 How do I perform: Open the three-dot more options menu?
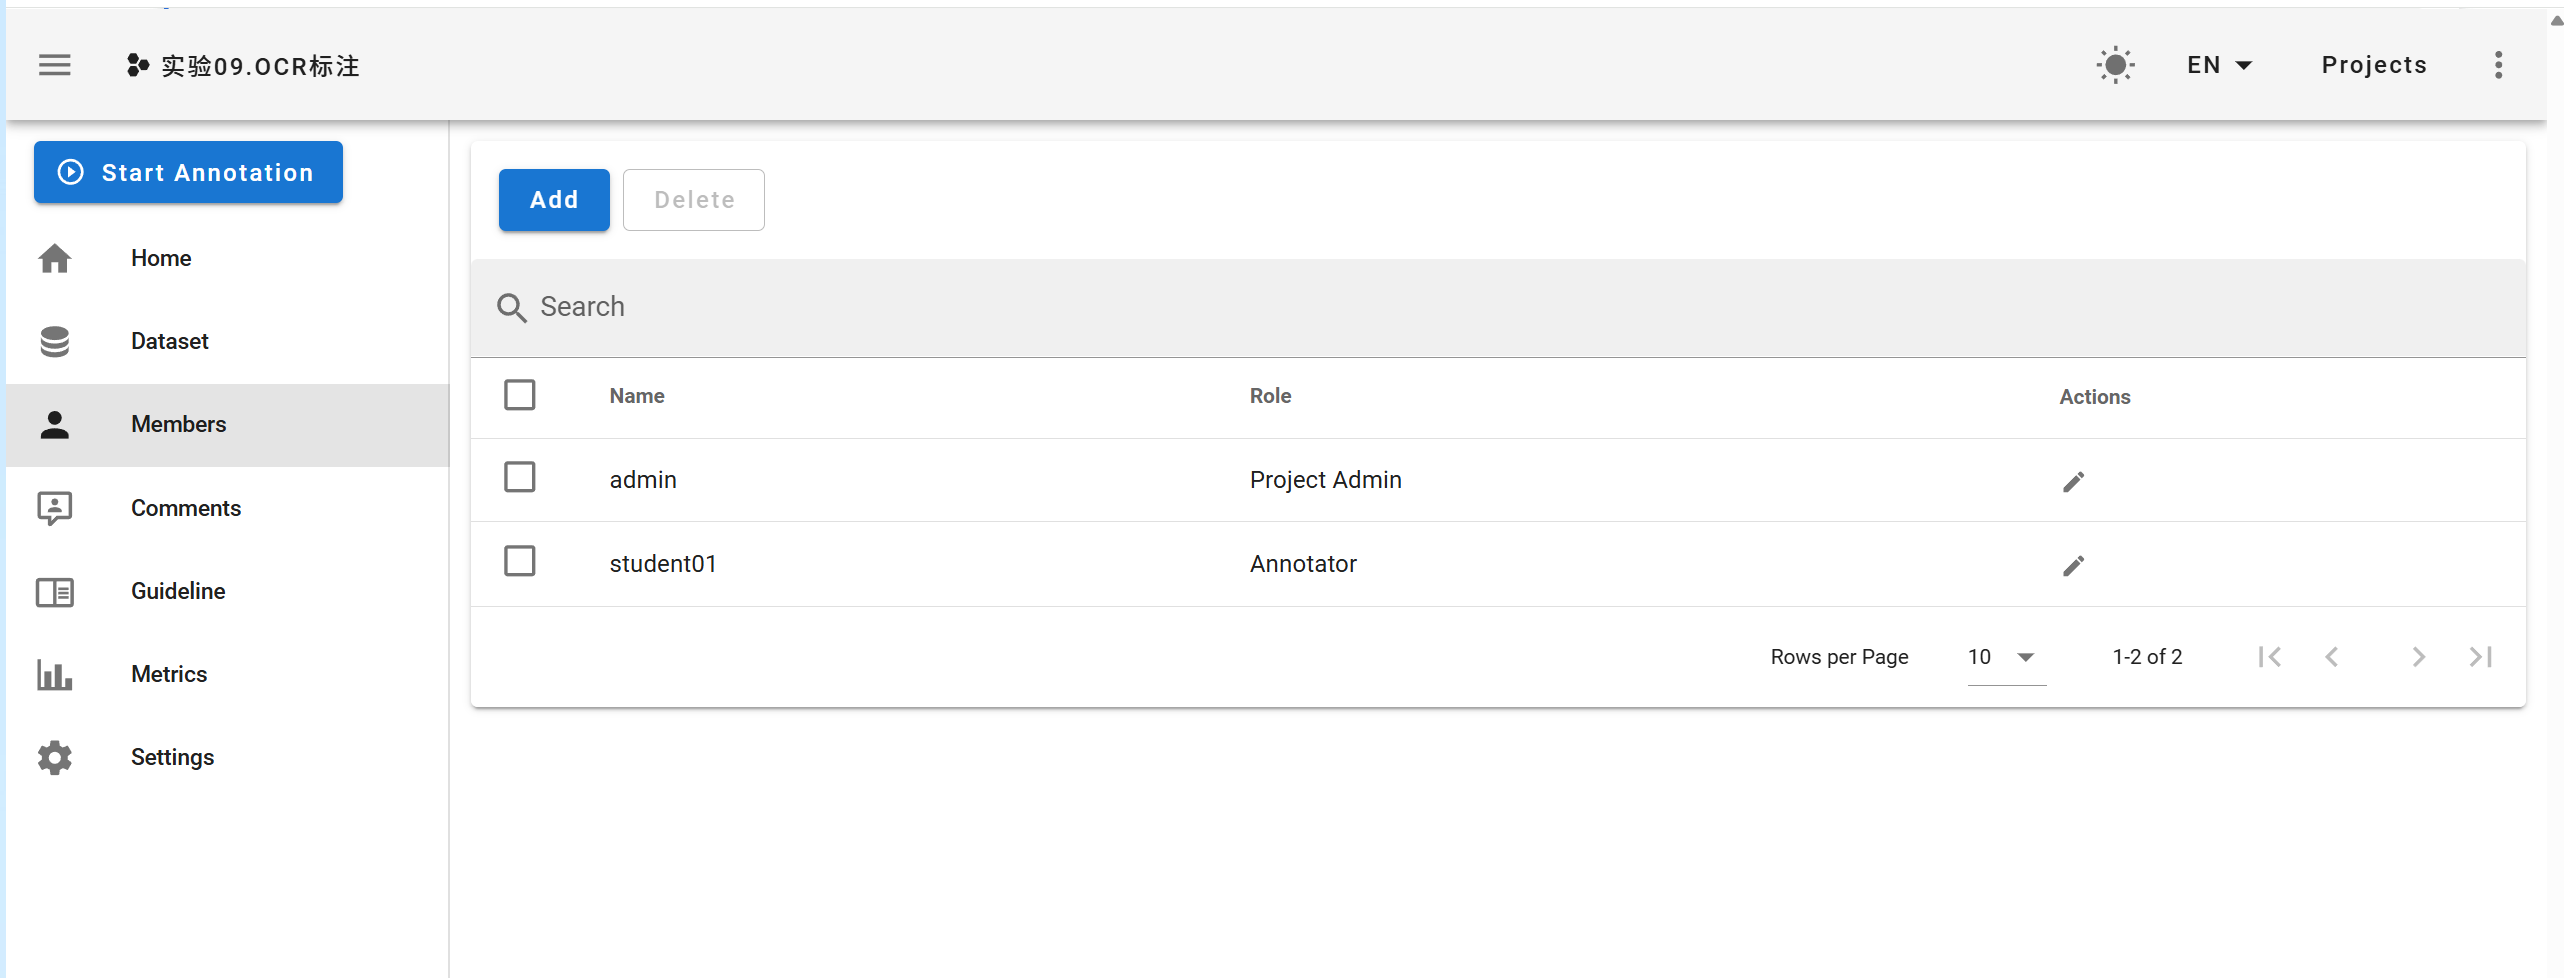[x=2498, y=66]
